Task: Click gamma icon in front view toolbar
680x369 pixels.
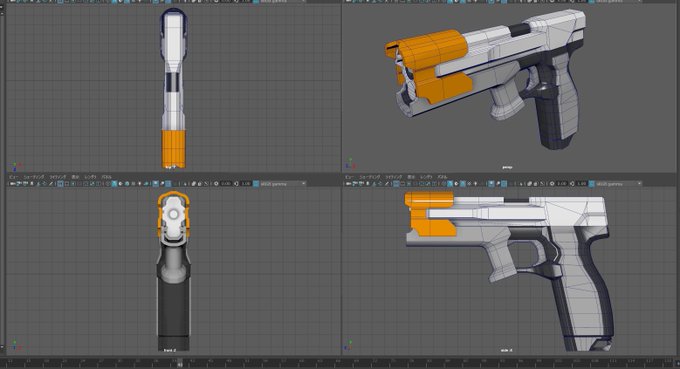Action: tap(236, 184)
